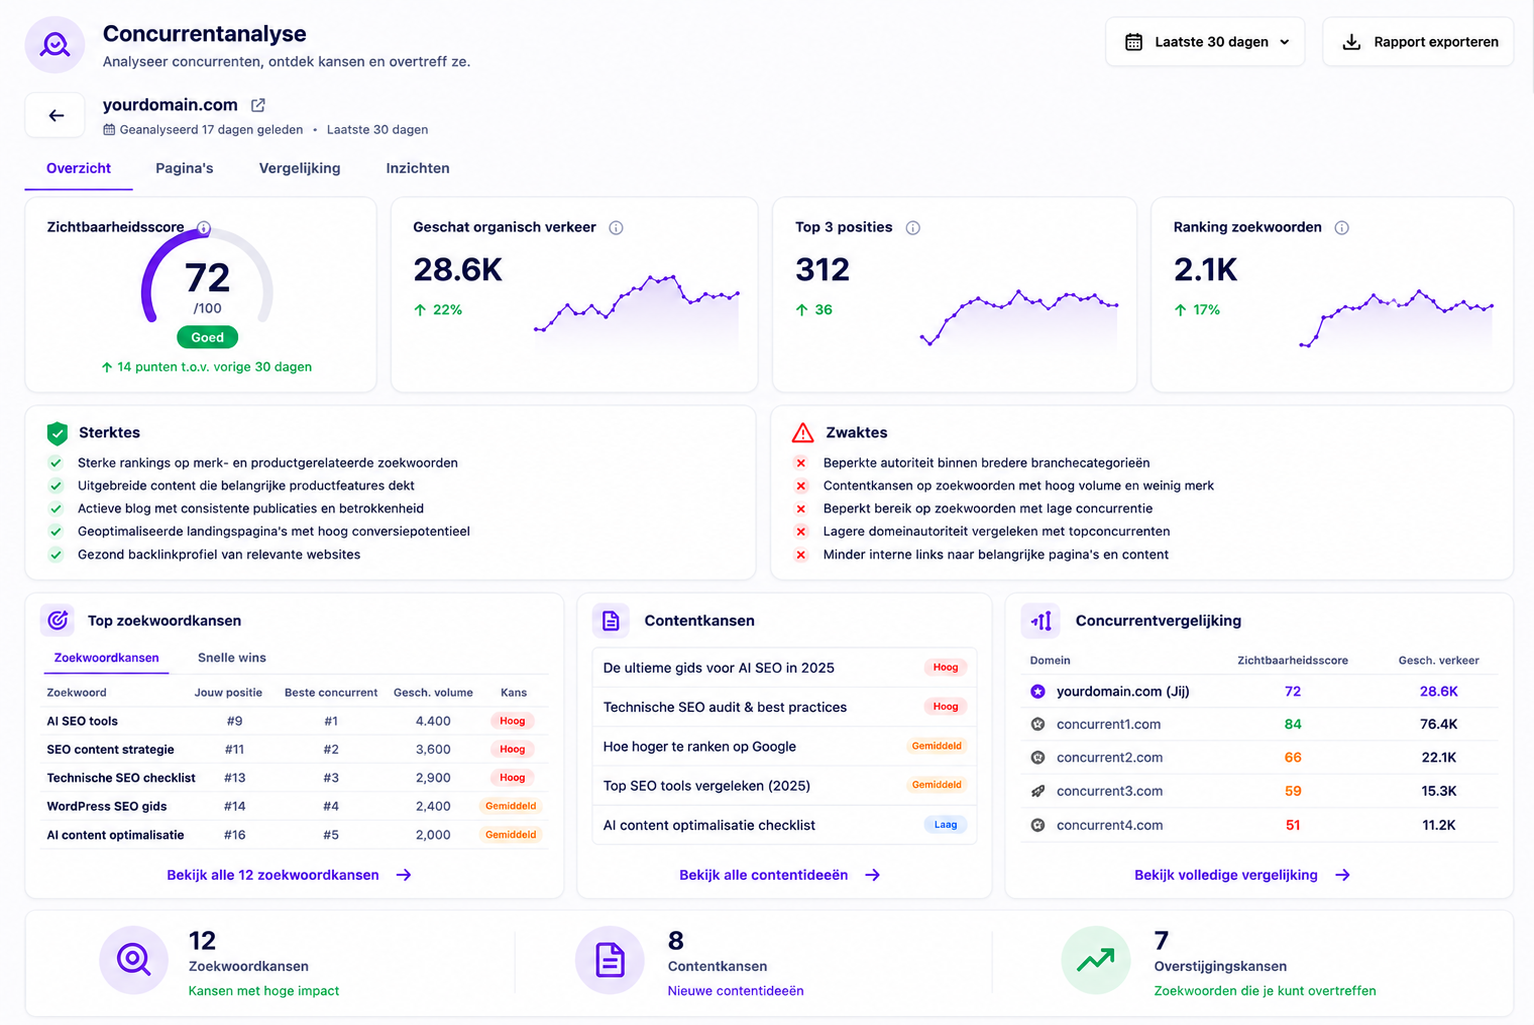Click the target icon beside Top zoekwoordkansen

click(x=58, y=620)
